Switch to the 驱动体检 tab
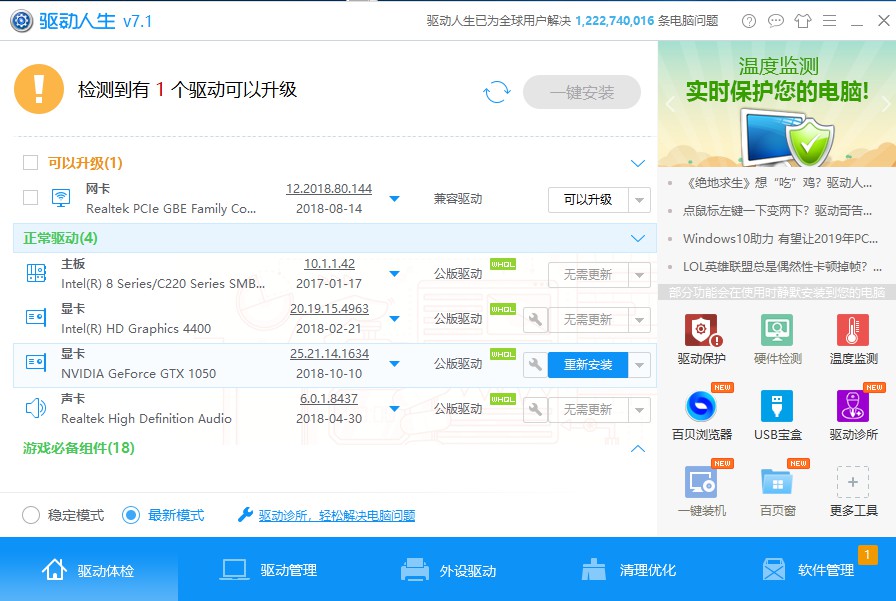The image size is (896, 601). pos(89,570)
